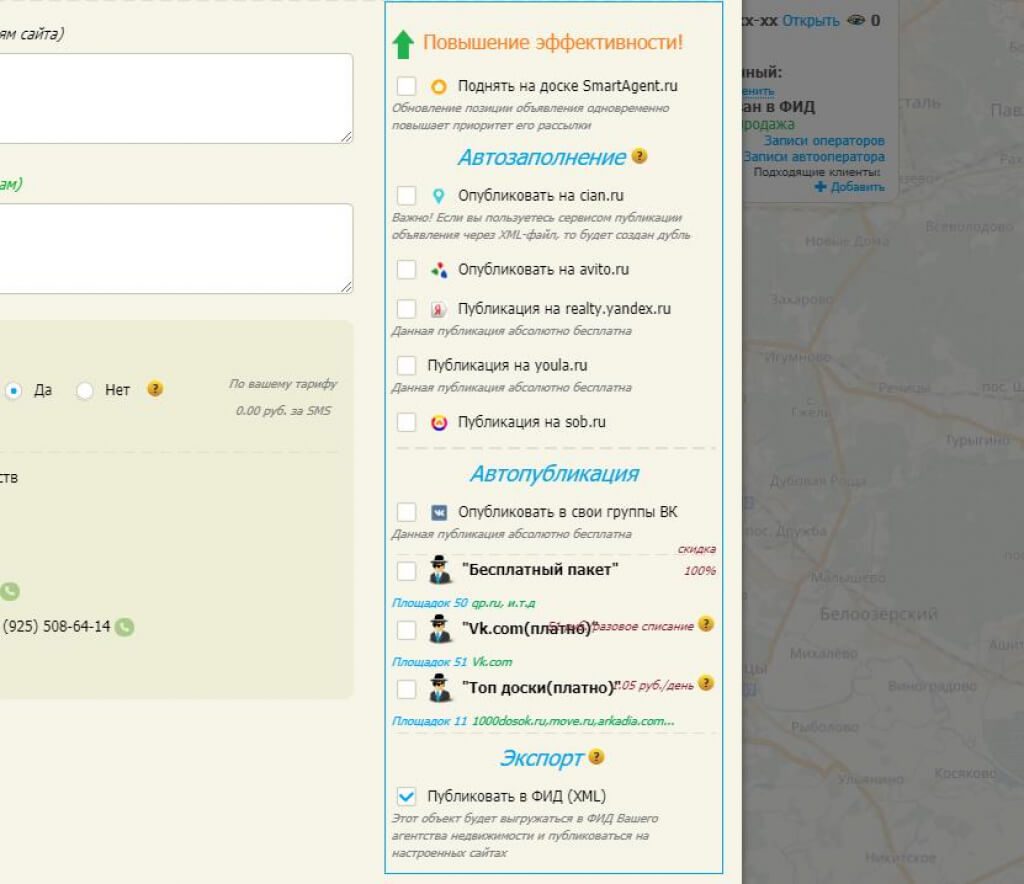Screen dimensions: 1024x884
Task: Click the "Поднять на доске SmartAgent.ru" label
Action: [x=568, y=86]
